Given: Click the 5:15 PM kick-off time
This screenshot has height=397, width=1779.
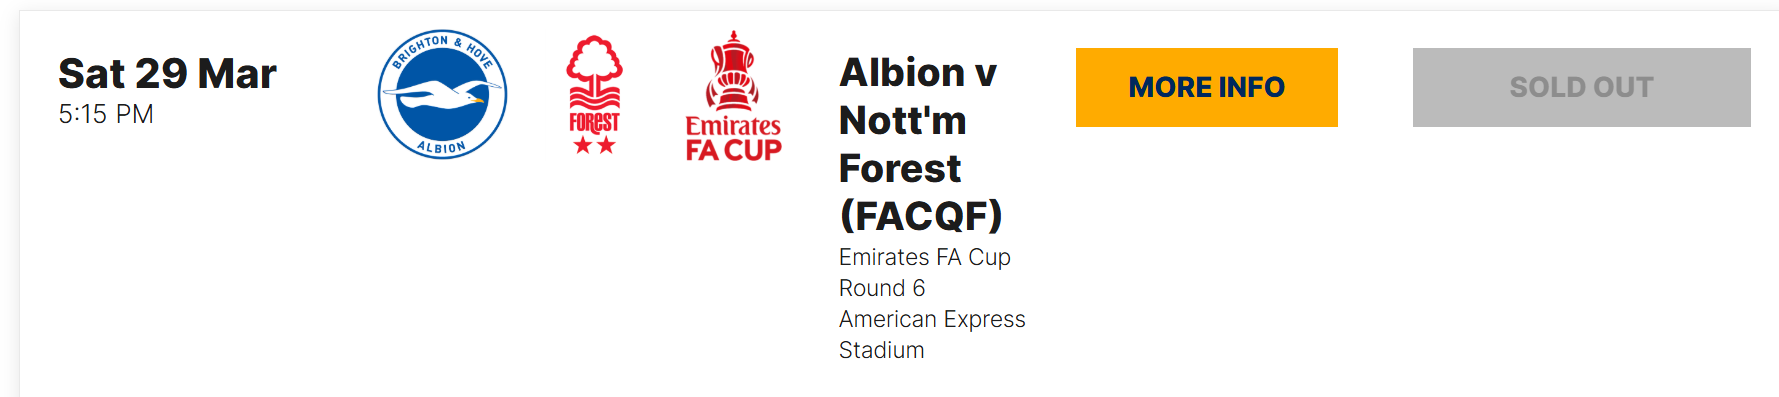Looking at the screenshot, I should [106, 114].
